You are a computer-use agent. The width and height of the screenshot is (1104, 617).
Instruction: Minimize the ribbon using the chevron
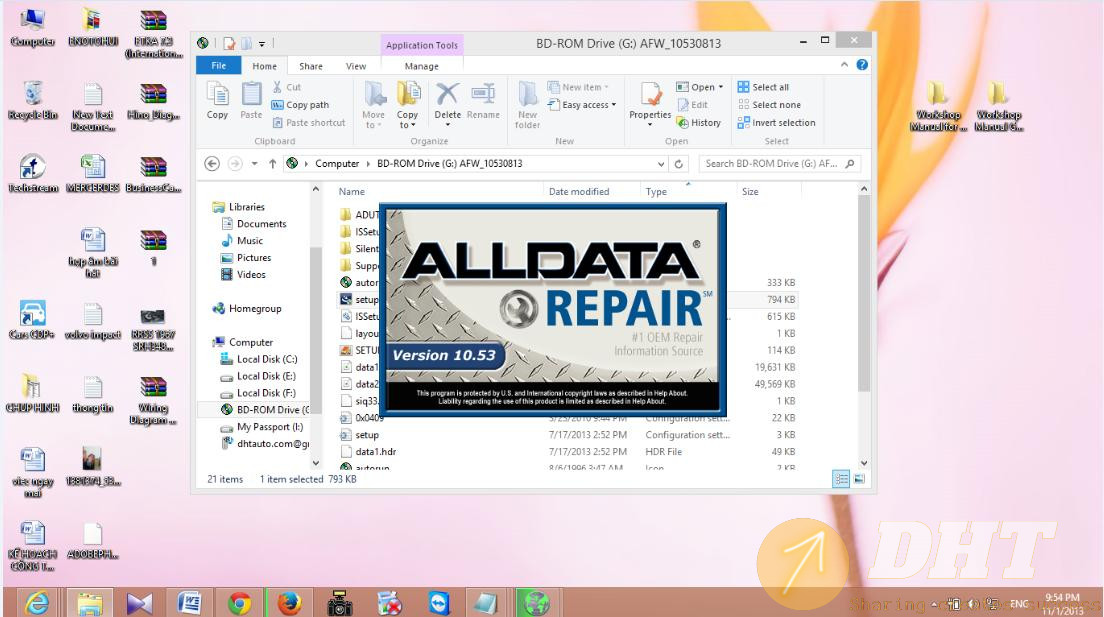click(846, 65)
